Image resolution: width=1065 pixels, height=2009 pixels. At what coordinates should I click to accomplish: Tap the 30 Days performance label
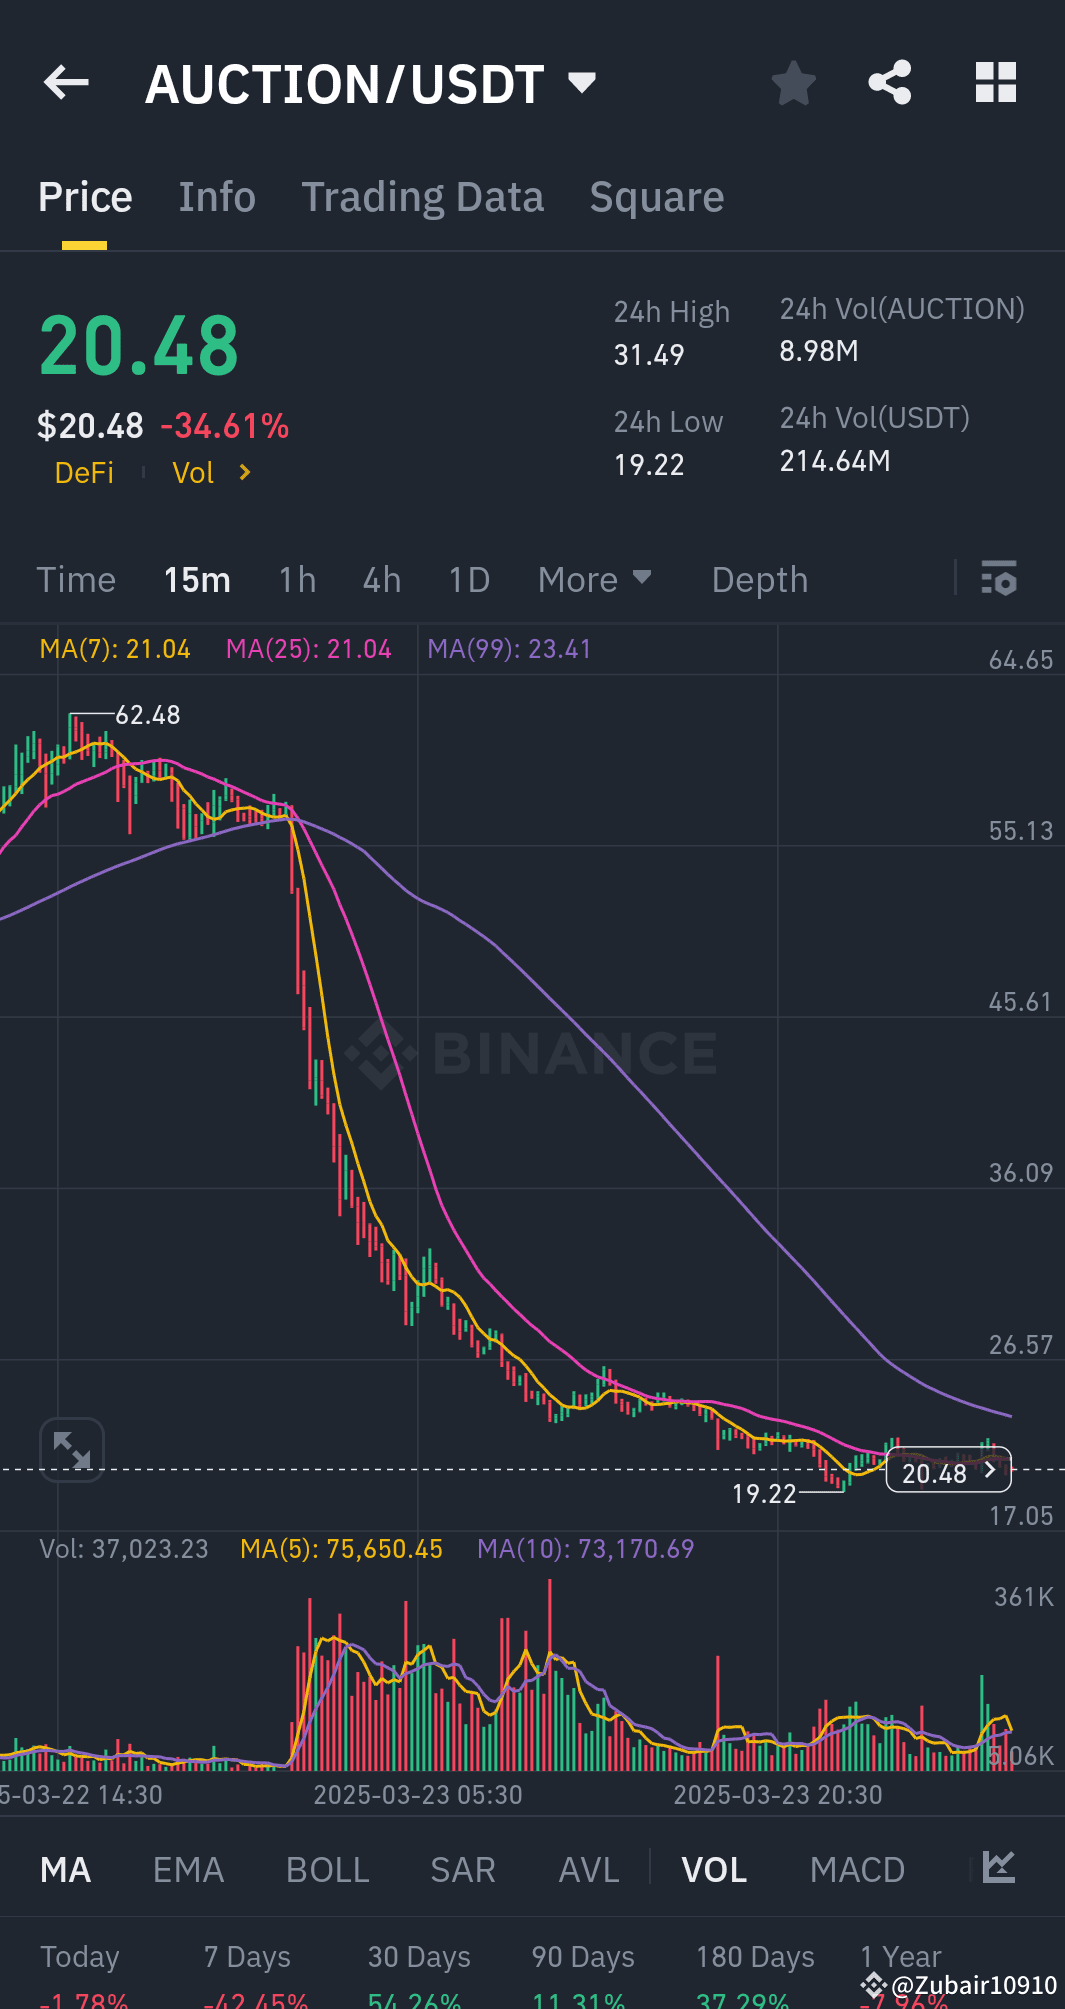[x=419, y=1956]
